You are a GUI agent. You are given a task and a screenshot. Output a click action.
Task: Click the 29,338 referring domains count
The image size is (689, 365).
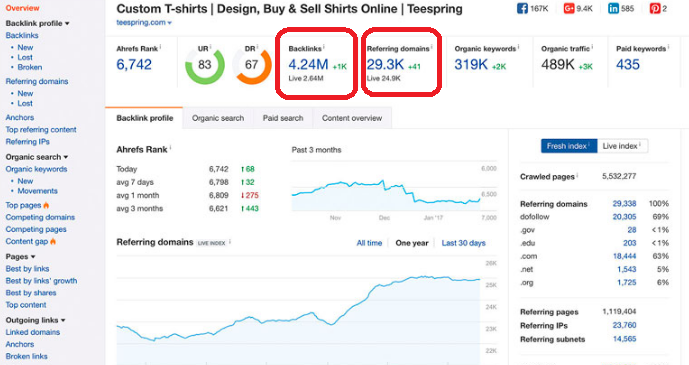[x=624, y=204]
